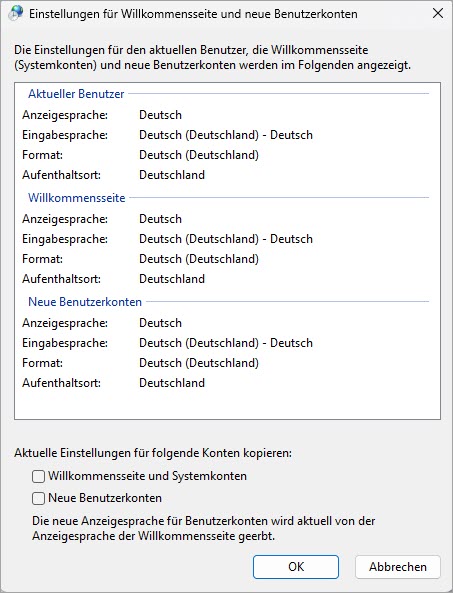
Task: Click the 'Aktuelle Einstellungen für folgende Konten kopieren' text
Action: (153, 453)
